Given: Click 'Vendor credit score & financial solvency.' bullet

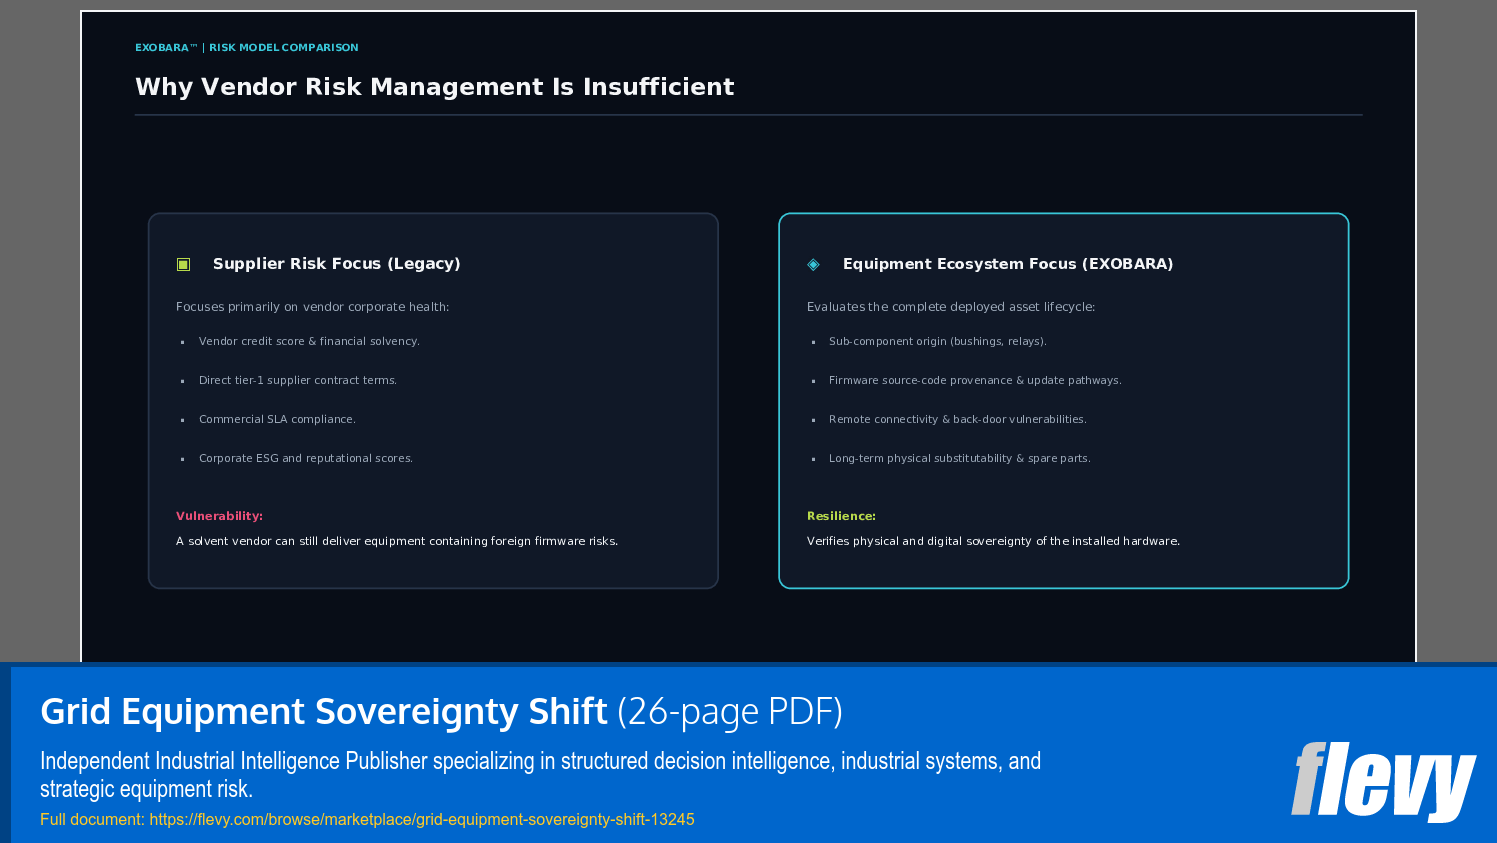Looking at the screenshot, I should [x=309, y=341].
